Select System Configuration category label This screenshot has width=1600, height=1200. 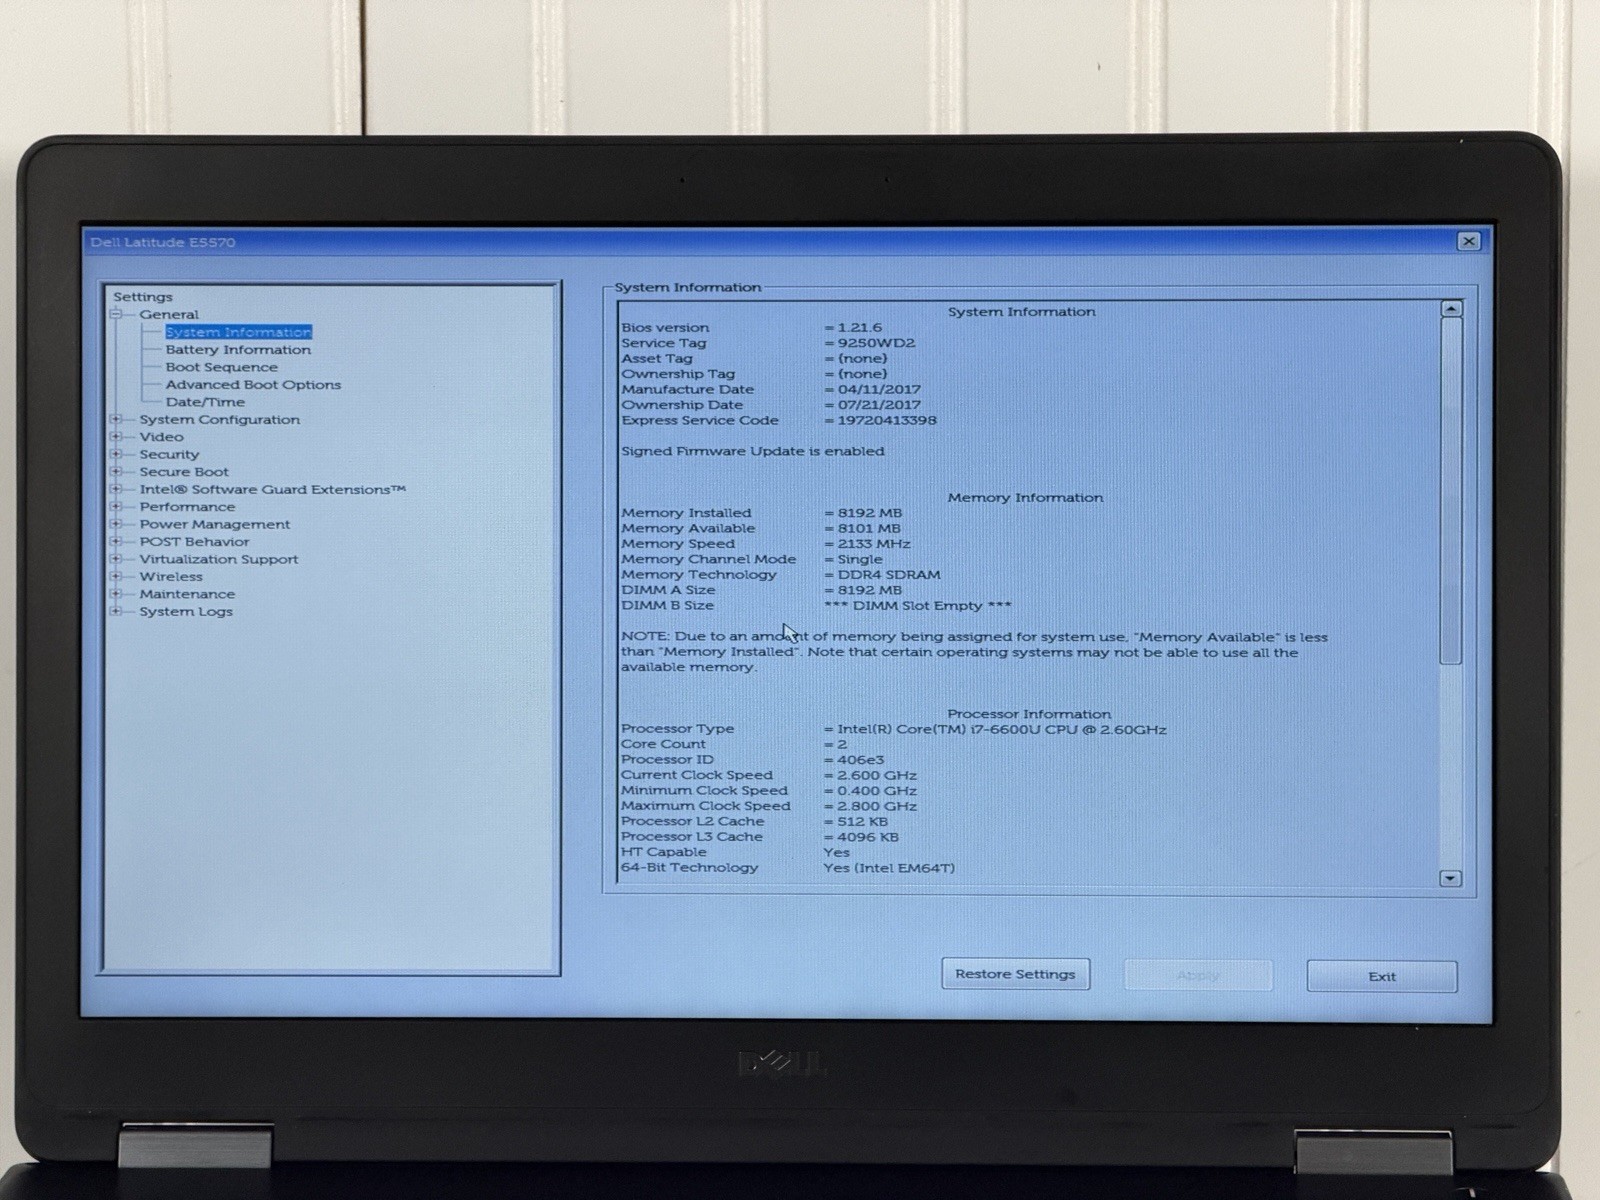(219, 420)
